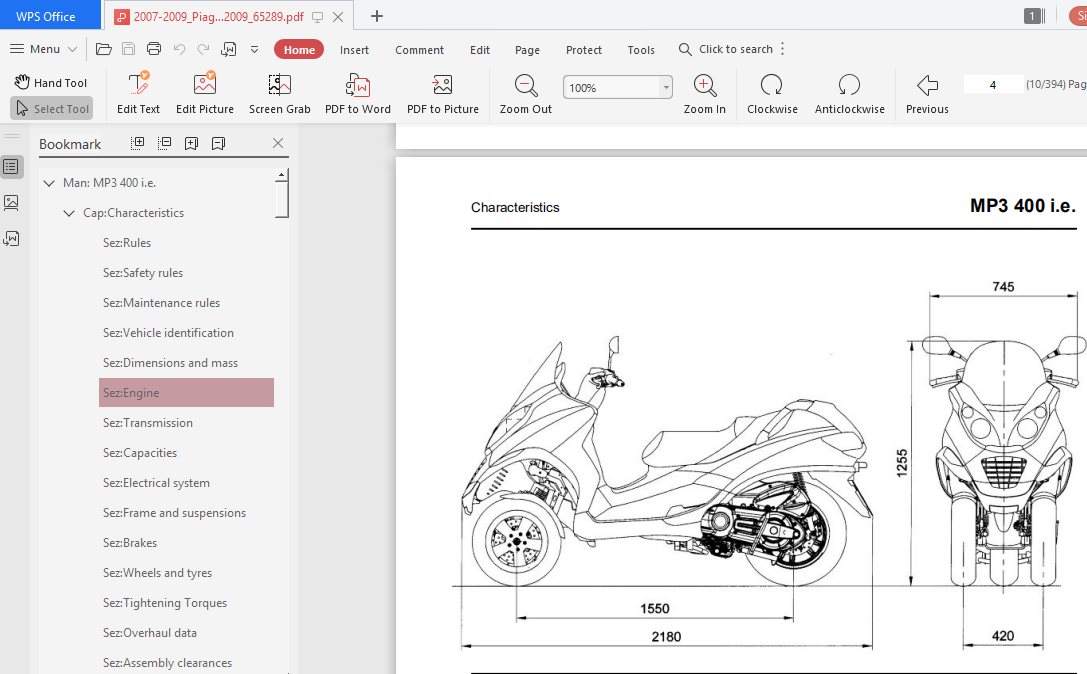The width and height of the screenshot is (1087, 674).
Task: Click the page number field showing 4
Action: point(993,85)
